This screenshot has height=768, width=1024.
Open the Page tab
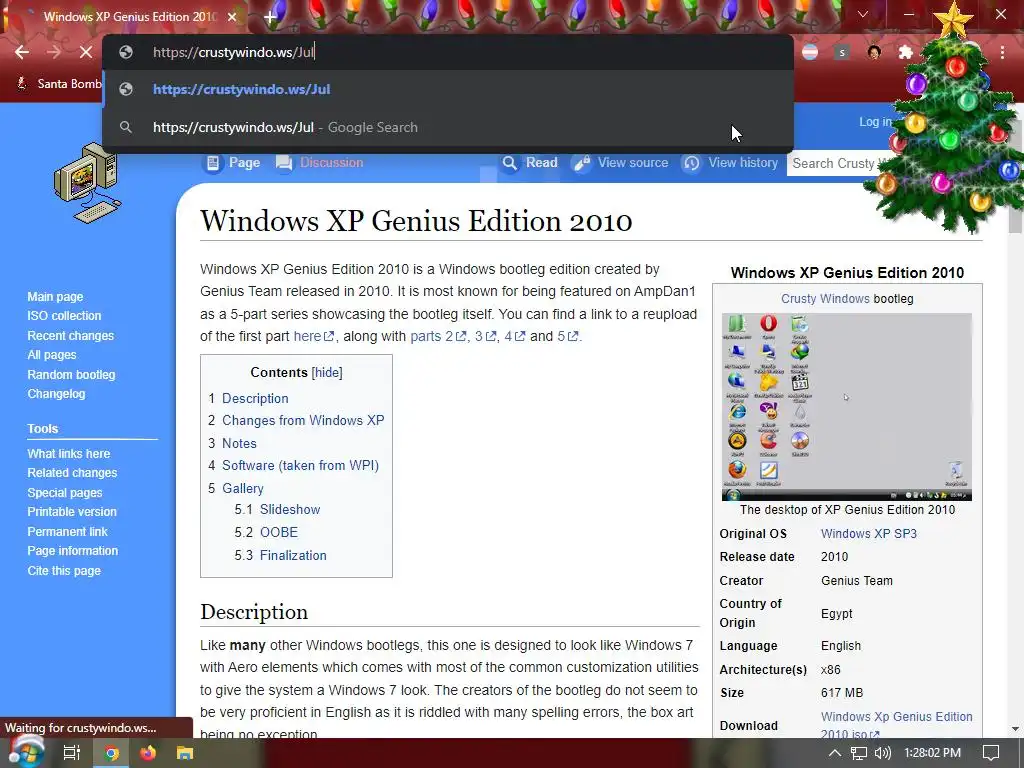(x=232, y=163)
